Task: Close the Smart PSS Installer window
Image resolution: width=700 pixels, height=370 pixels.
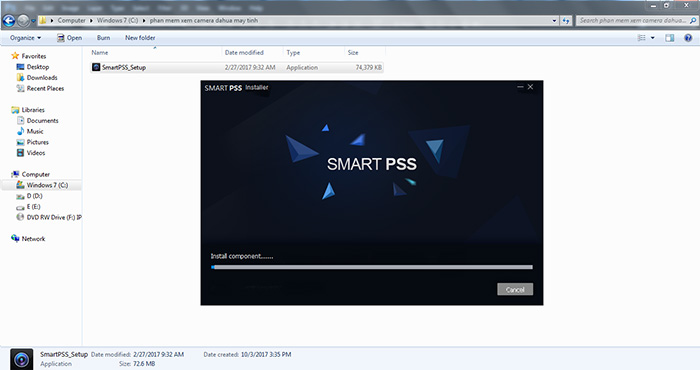Action: [x=530, y=87]
